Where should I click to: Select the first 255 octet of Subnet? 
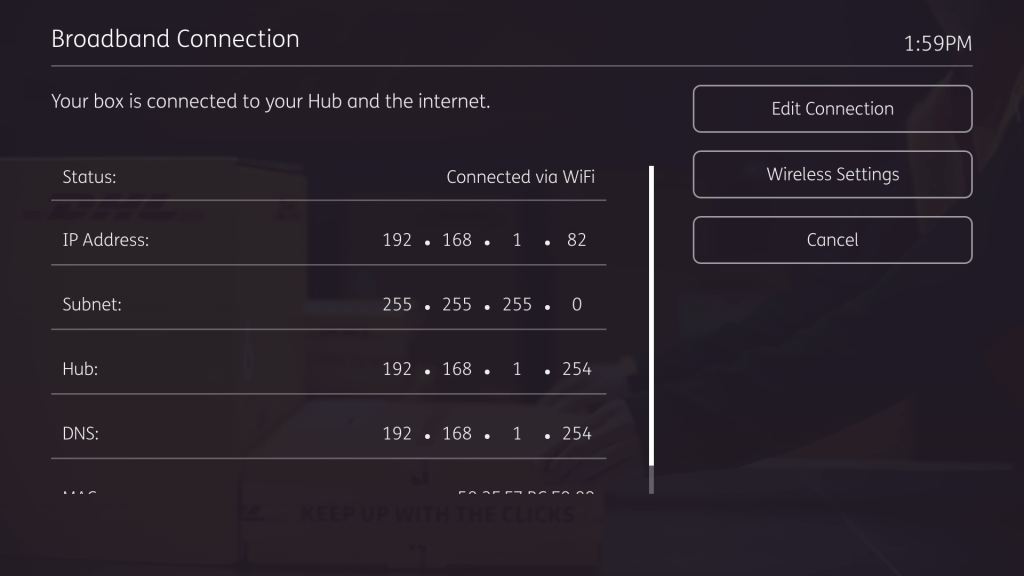click(x=397, y=305)
